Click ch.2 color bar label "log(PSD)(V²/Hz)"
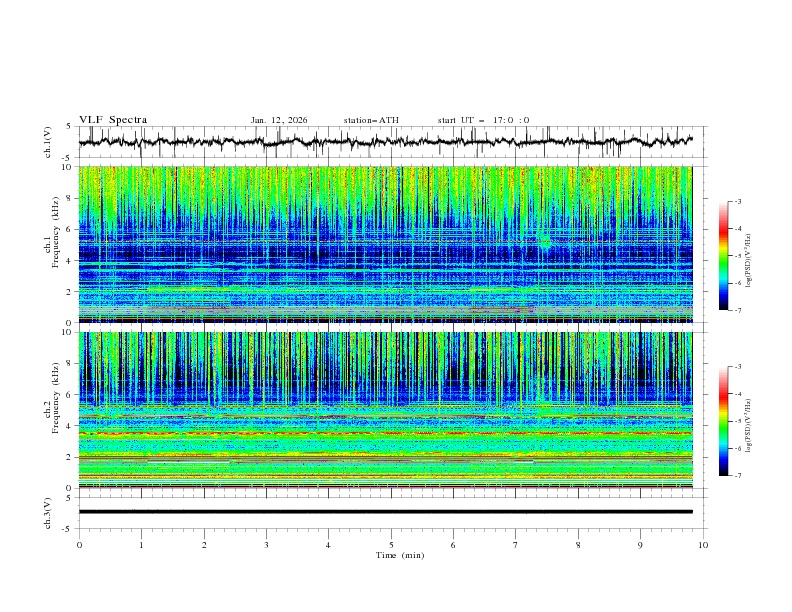 749,426
